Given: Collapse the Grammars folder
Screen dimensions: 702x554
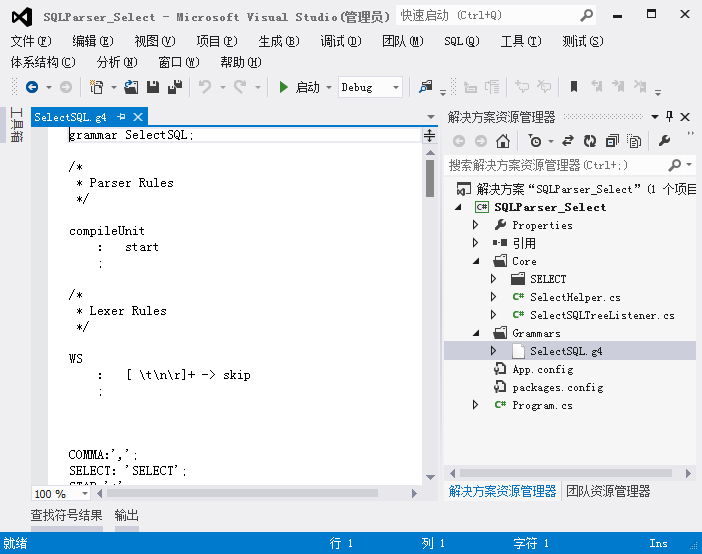Looking at the screenshot, I should 476,334.
